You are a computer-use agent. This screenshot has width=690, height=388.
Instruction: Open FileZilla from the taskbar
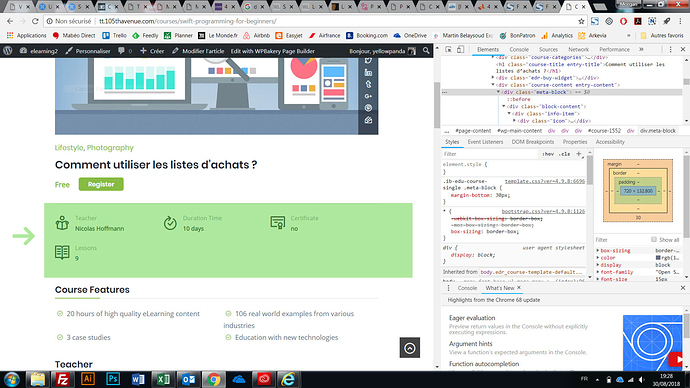(62, 379)
